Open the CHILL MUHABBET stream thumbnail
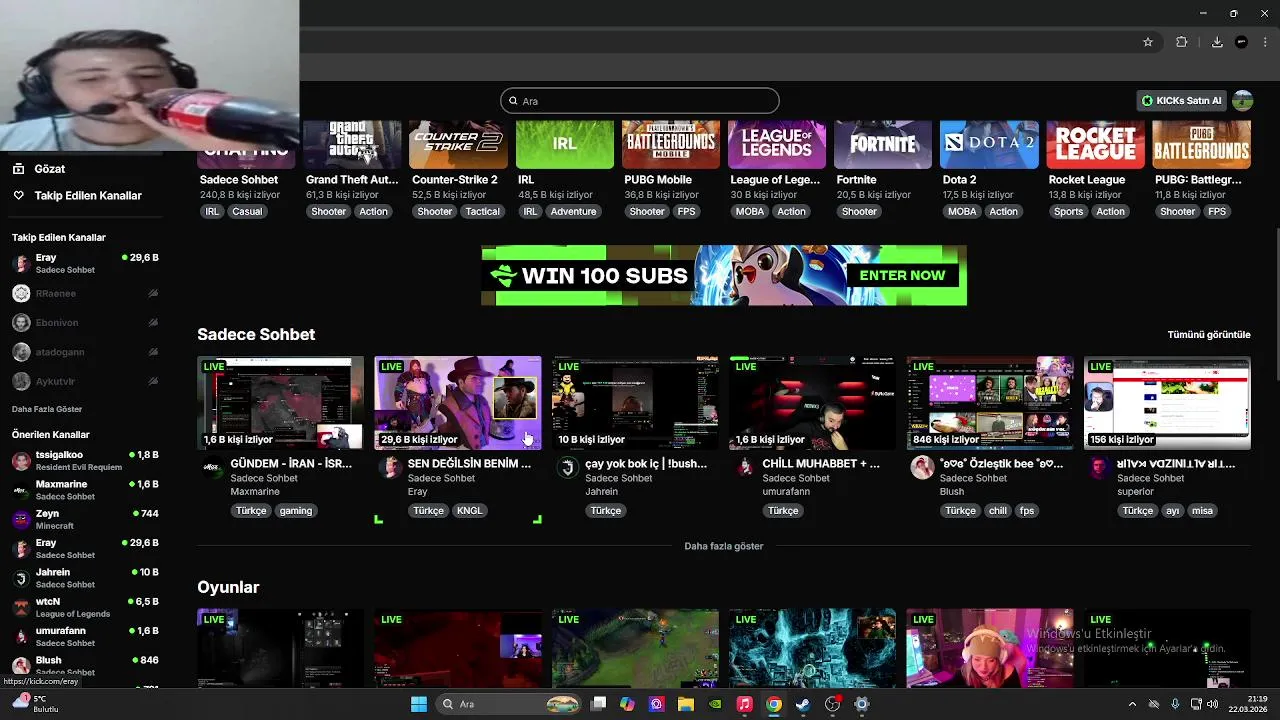The height and width of the screenshot is (720, 1280). tap(812, 403)
